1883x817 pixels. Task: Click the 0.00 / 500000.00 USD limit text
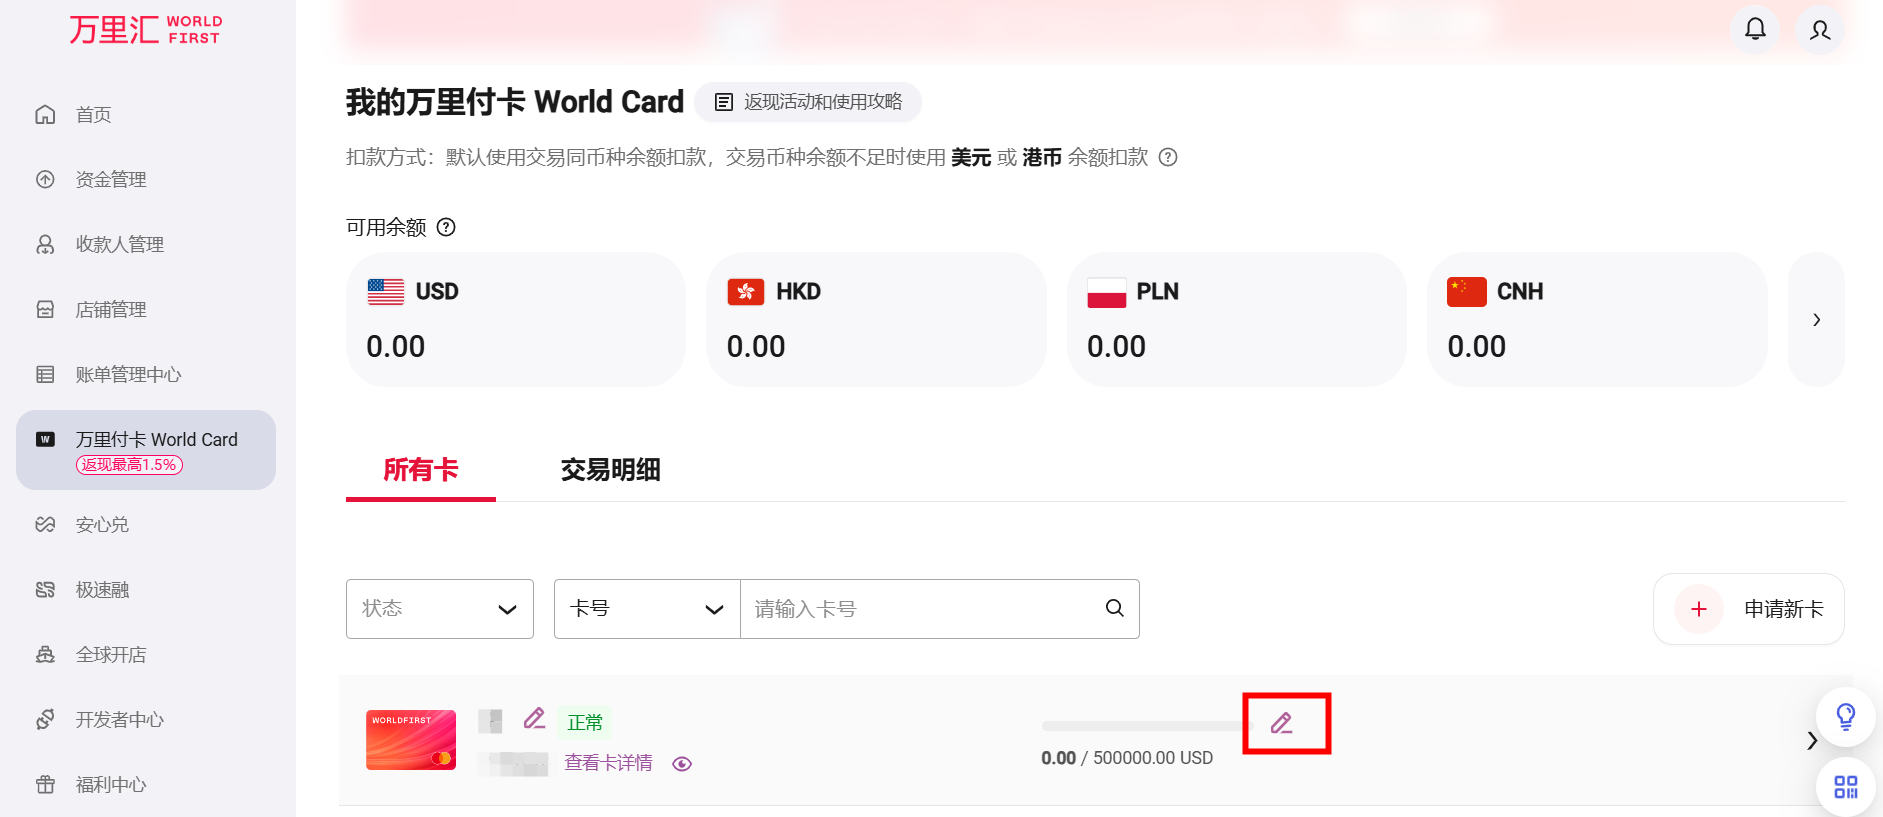click(x=1127, y=758)
